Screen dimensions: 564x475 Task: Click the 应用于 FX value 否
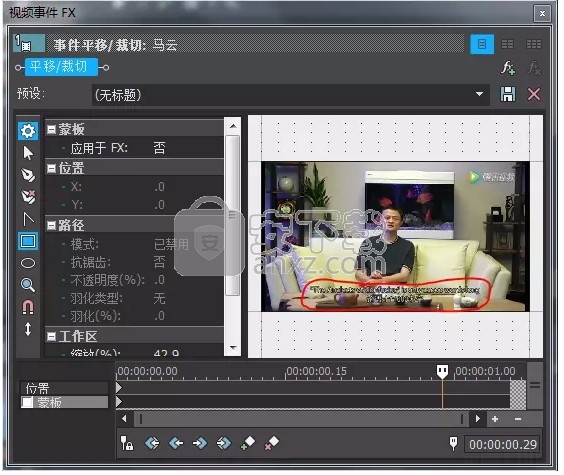(x=159, y=148)
